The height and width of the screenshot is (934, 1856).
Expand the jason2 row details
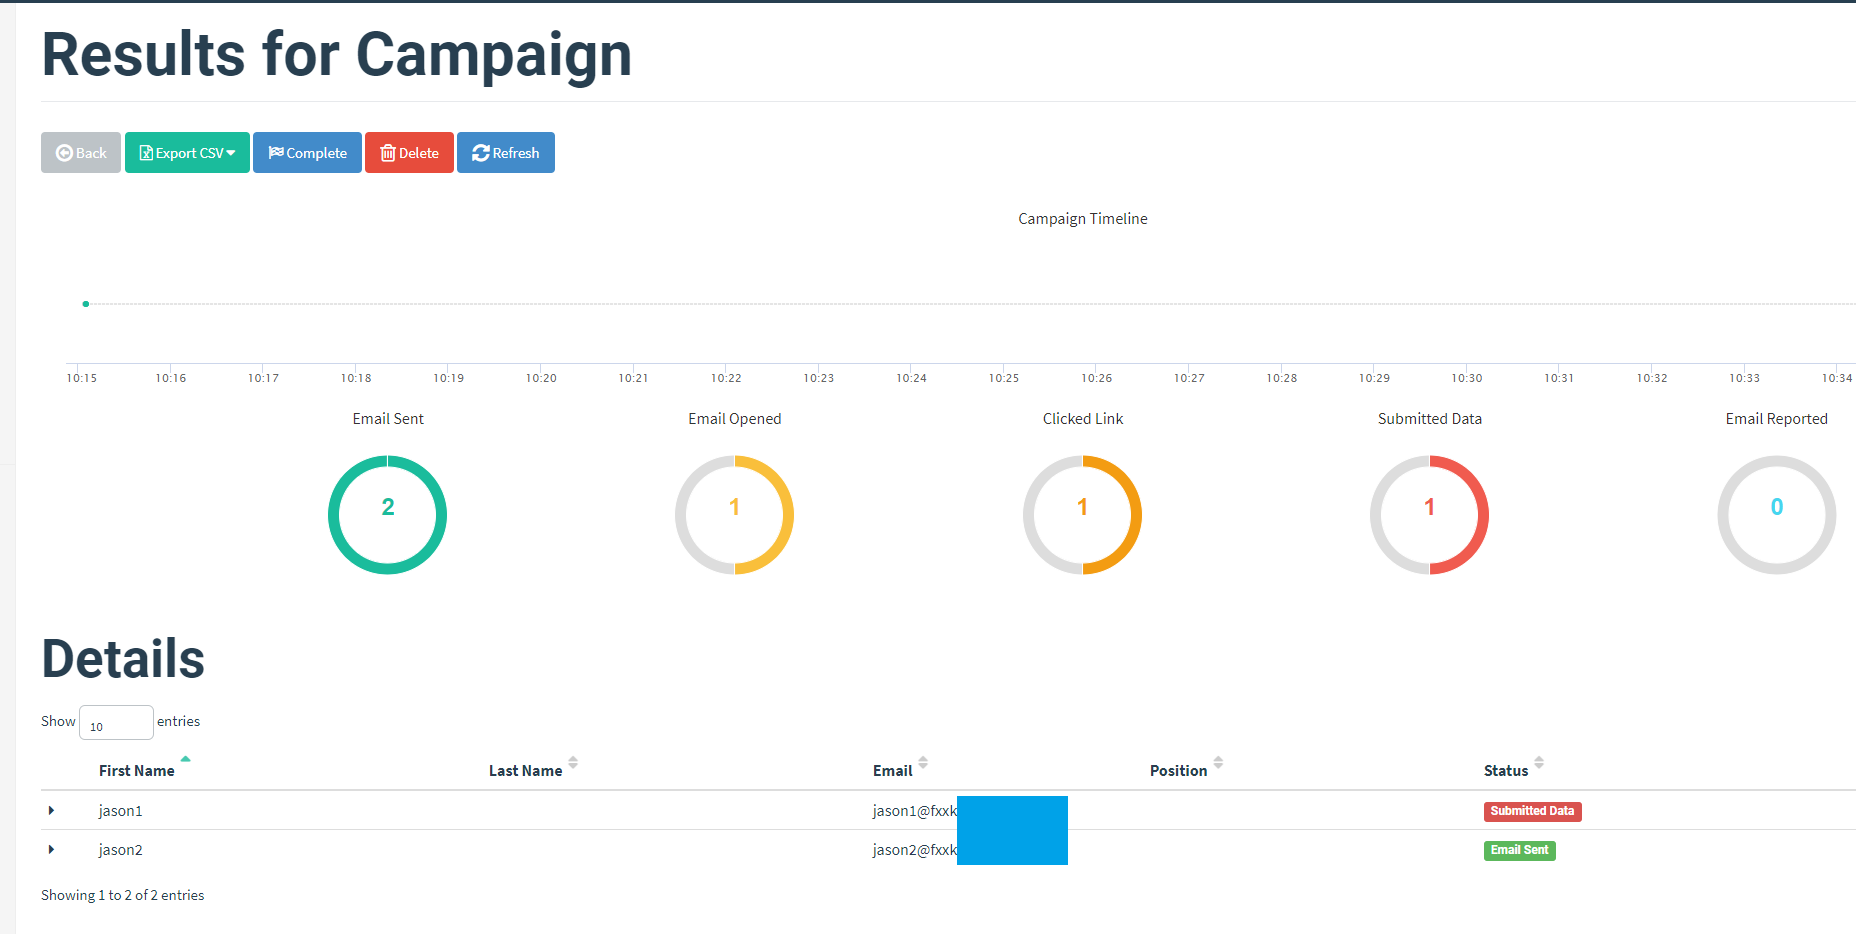click(52, 850)
